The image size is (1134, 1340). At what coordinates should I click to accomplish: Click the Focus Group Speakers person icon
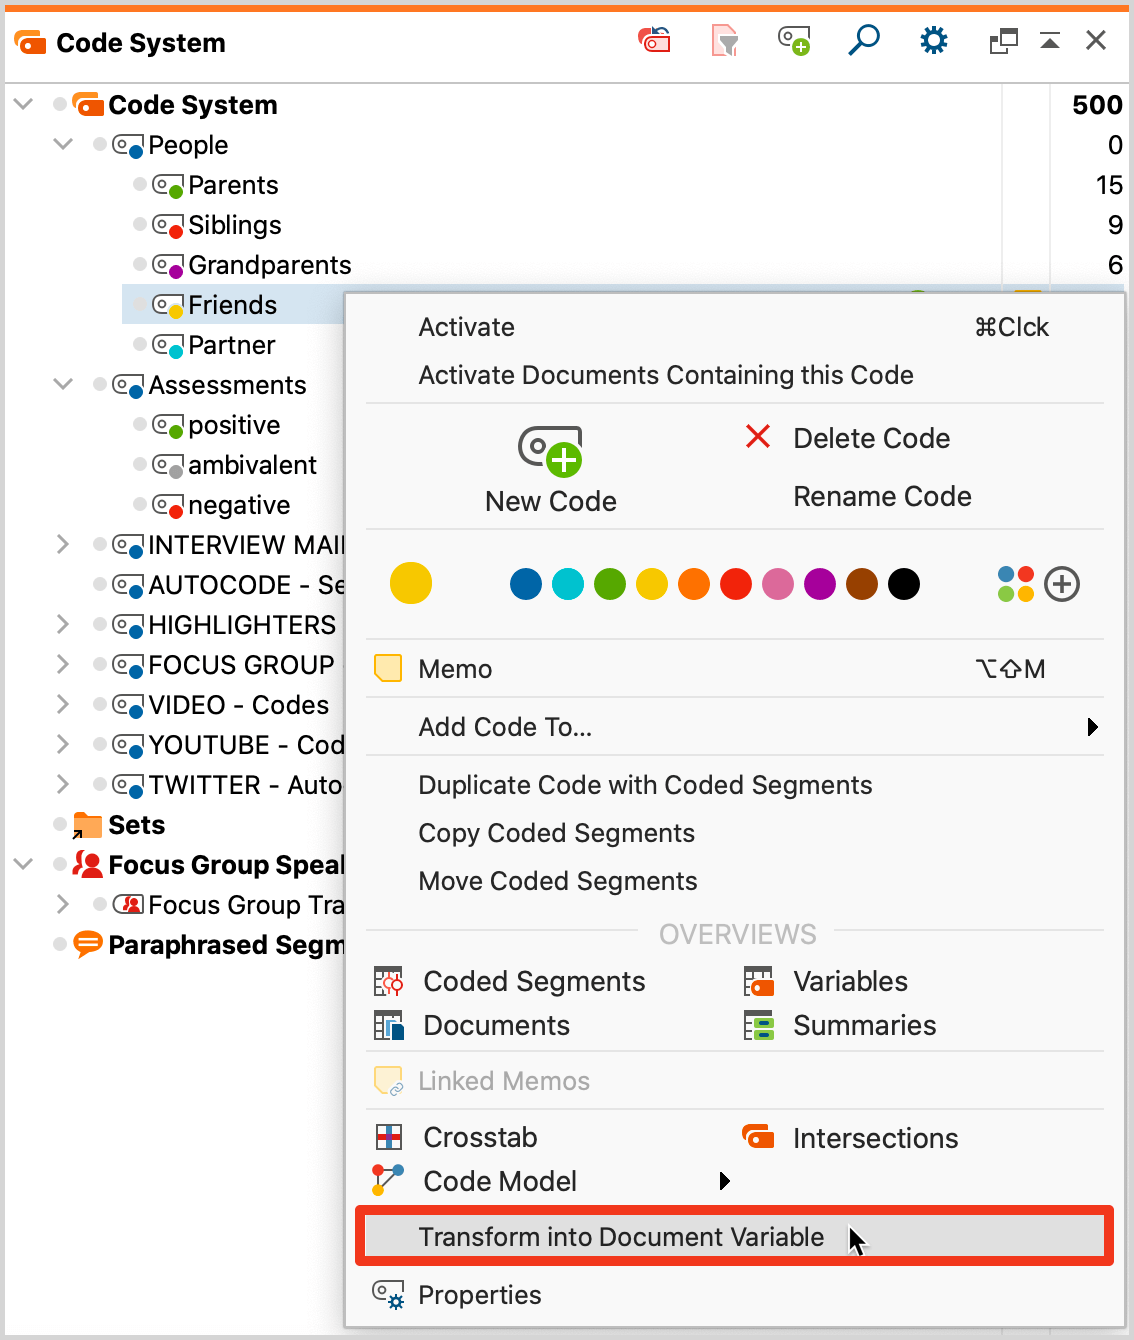88,864
